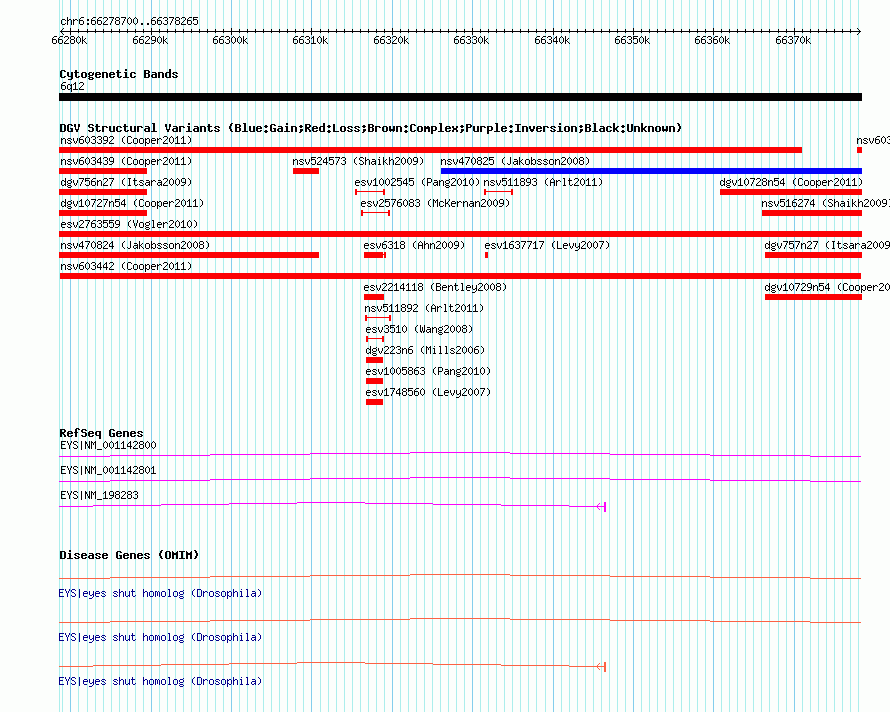
Task: Click the 66370k ruler tick label
Action: (793, 40)
